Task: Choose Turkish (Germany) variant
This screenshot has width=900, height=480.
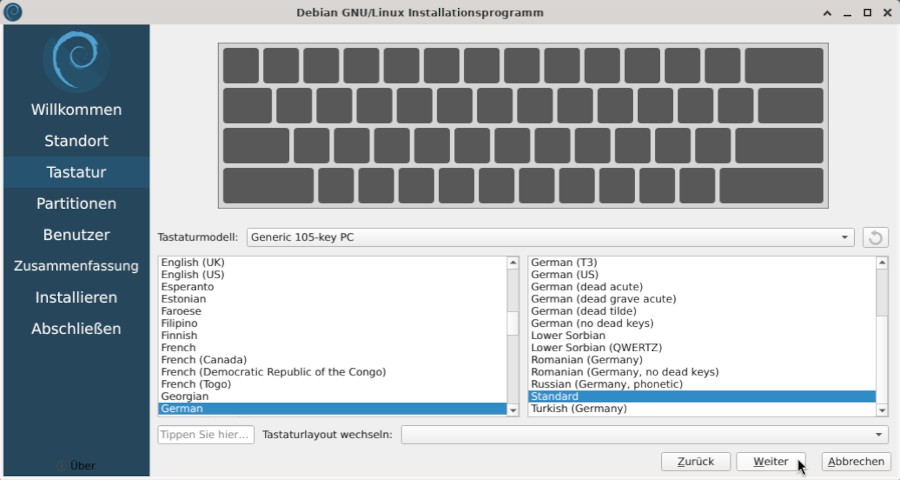Action: click(702, 408)
